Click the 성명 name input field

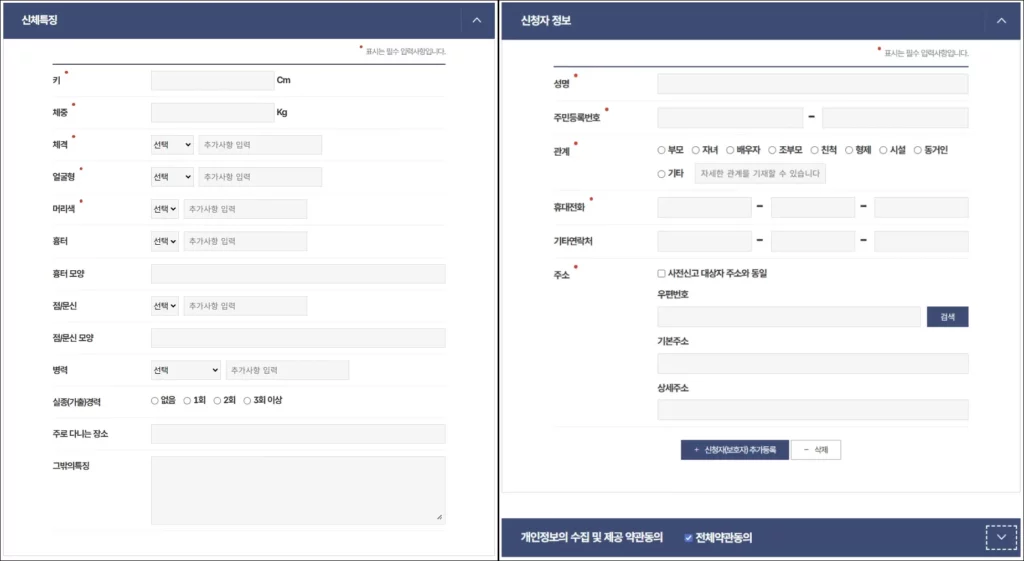[812, 84]
